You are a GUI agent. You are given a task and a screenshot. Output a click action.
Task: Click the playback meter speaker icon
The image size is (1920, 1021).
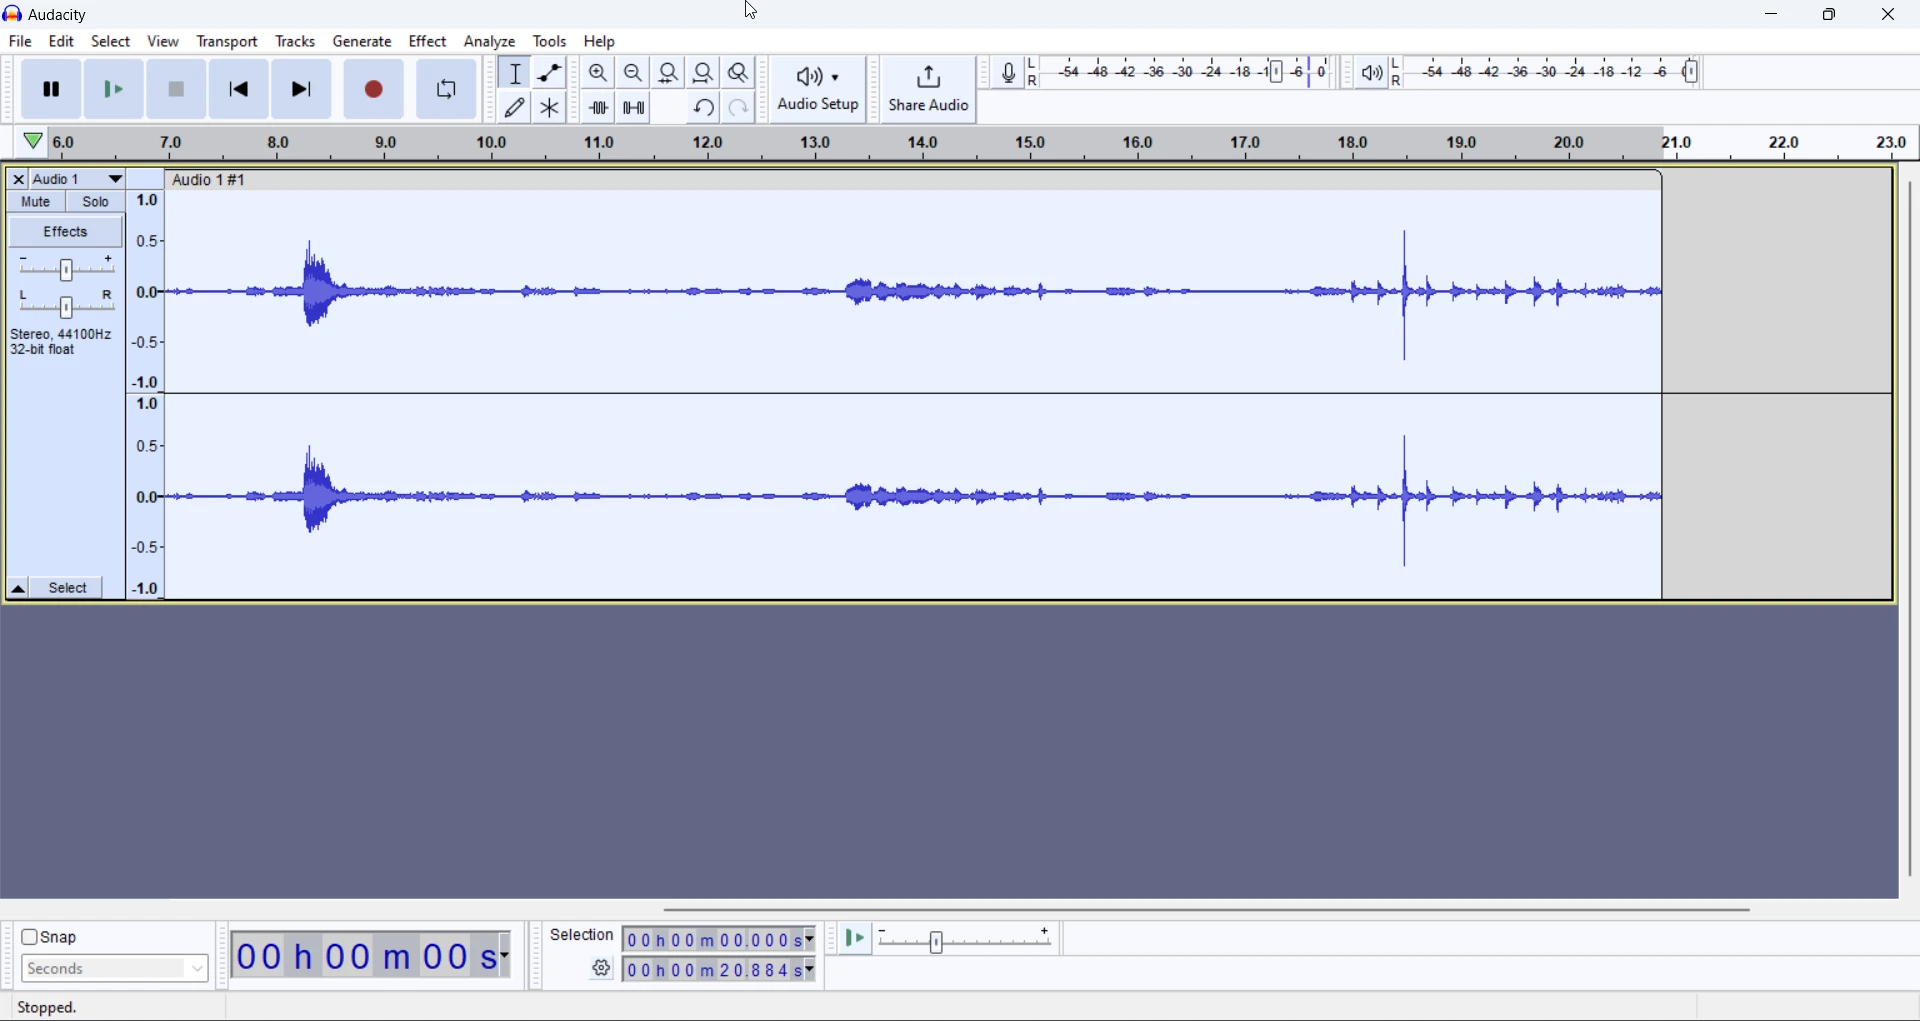[x=1373, y=73]
